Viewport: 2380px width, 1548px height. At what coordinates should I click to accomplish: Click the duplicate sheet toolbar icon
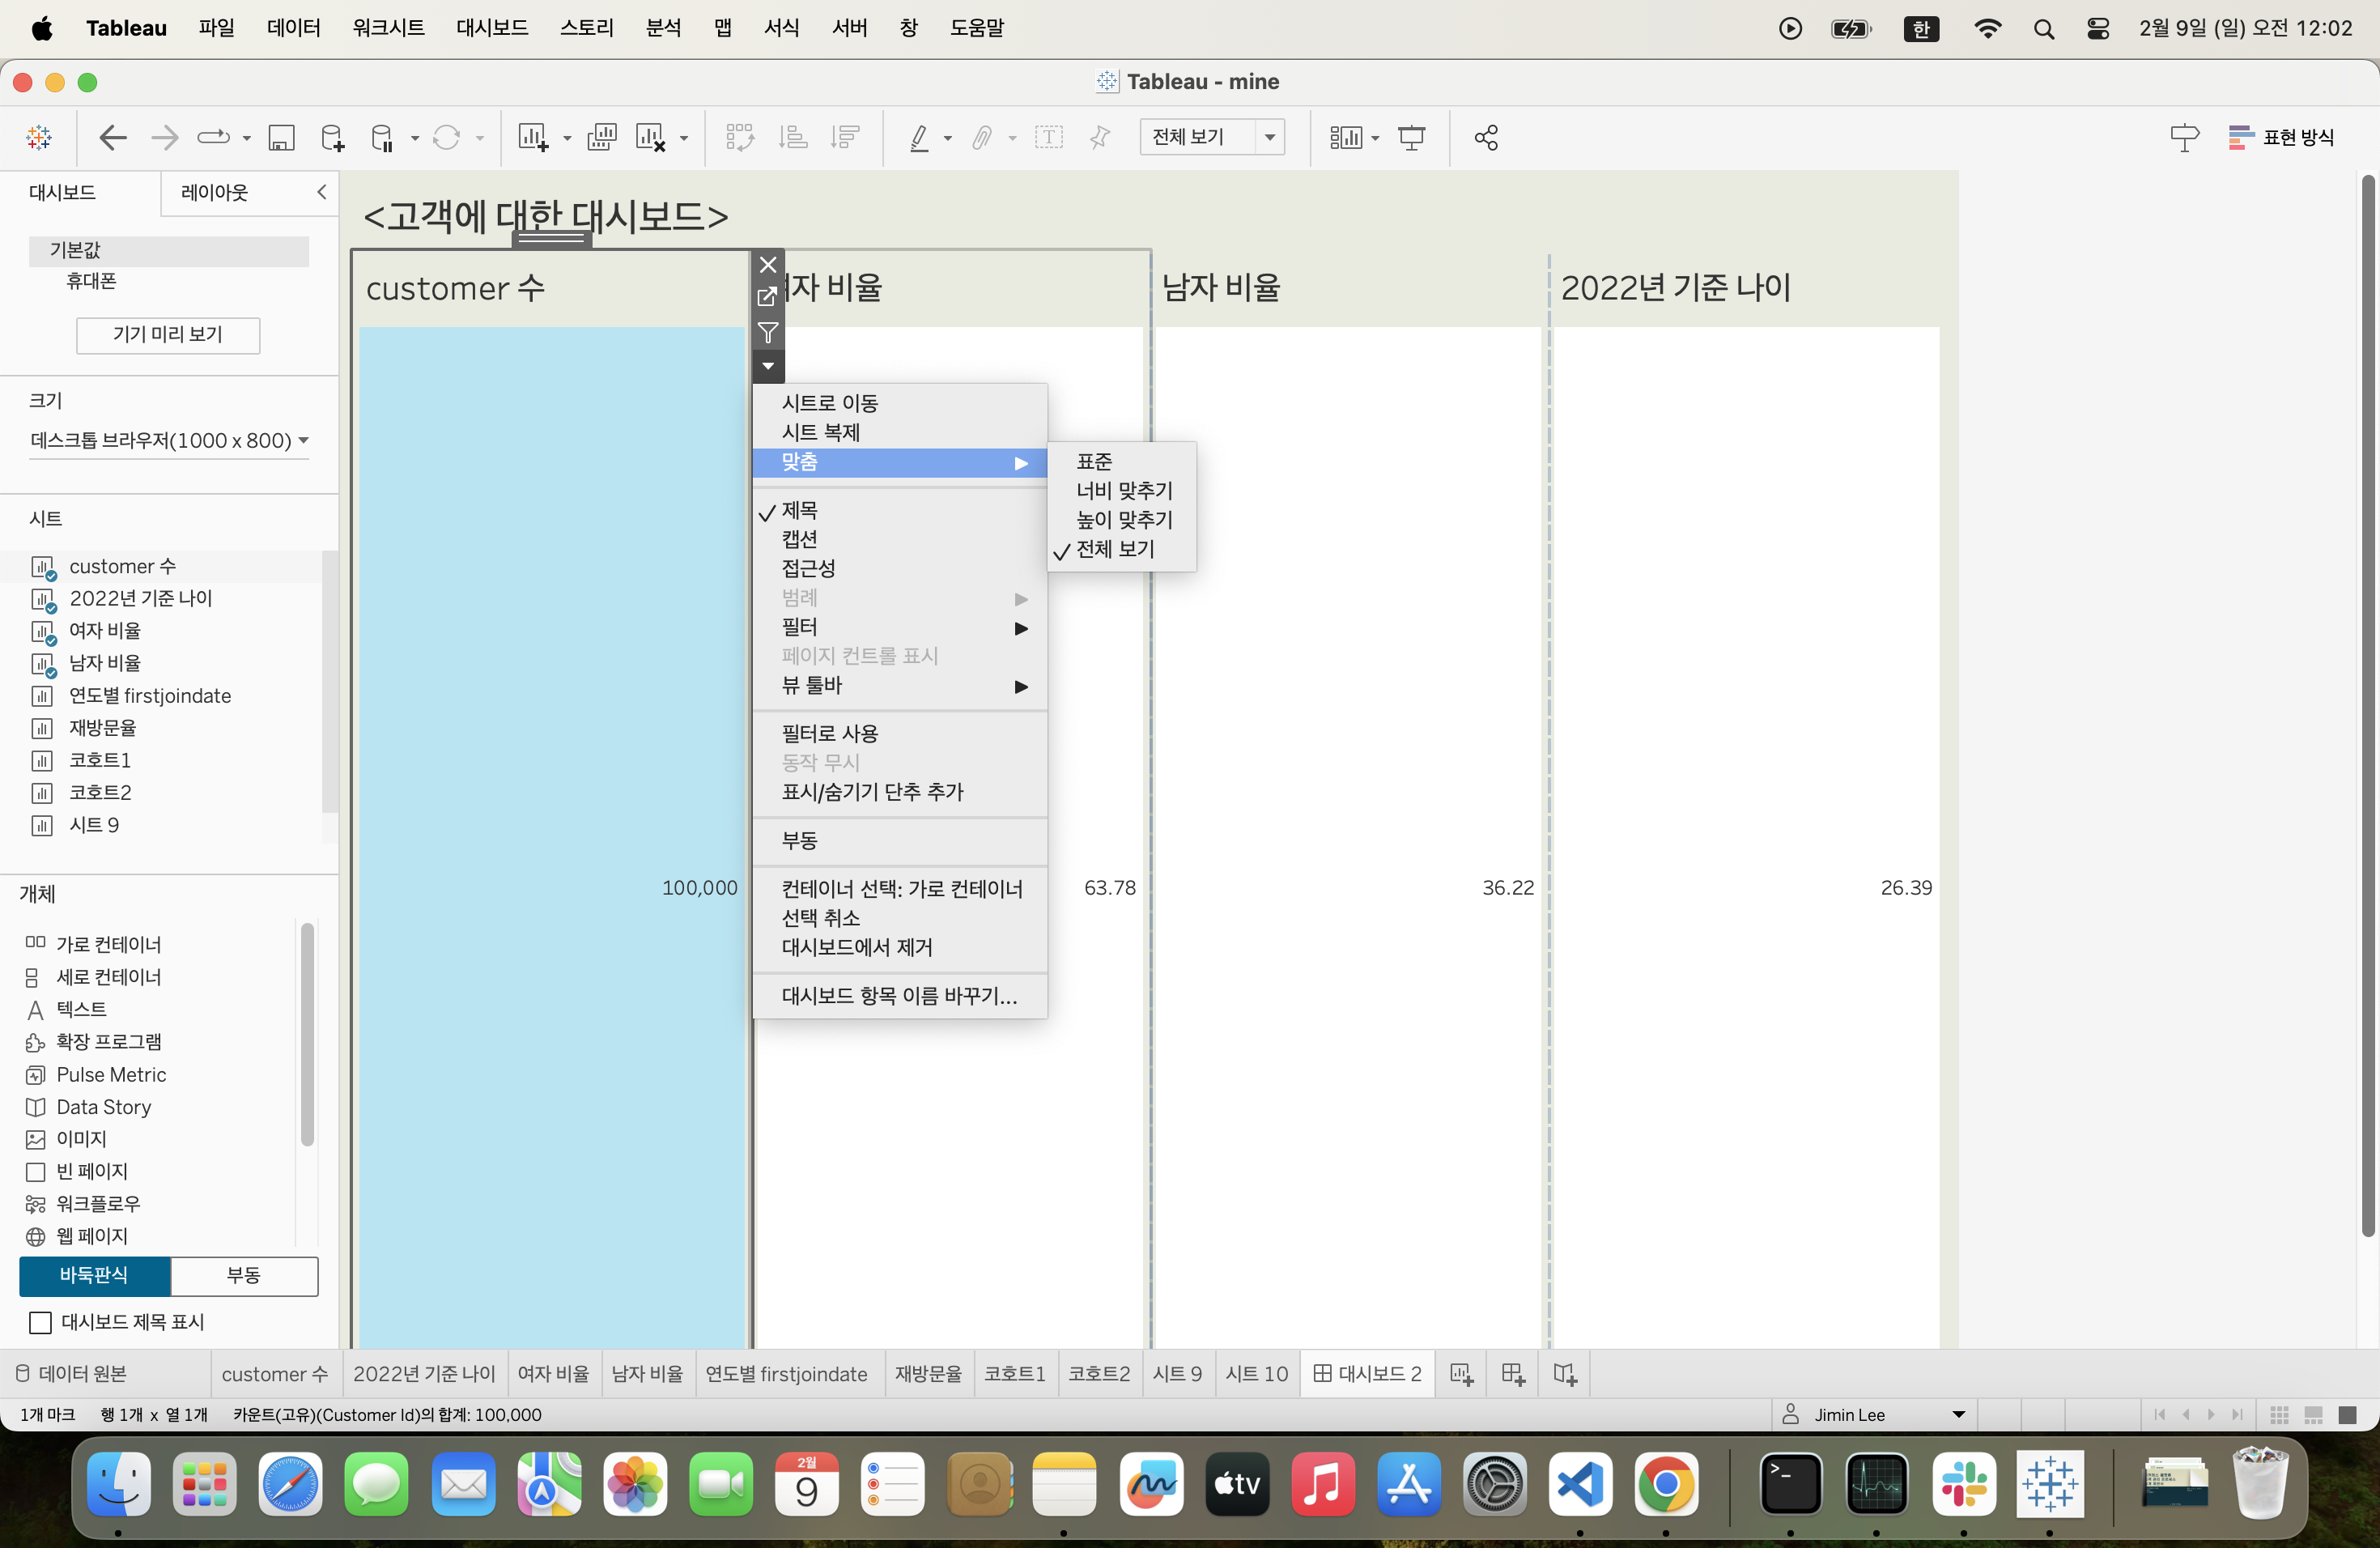click(x=601, y=137)
